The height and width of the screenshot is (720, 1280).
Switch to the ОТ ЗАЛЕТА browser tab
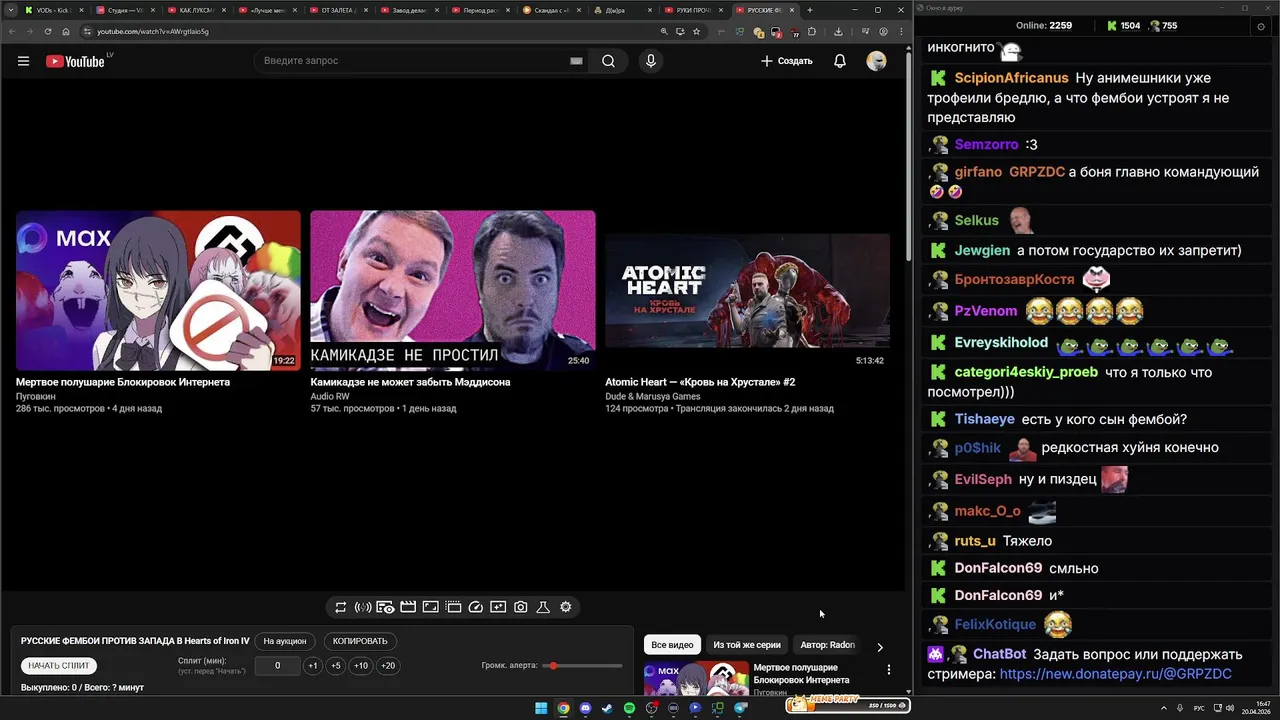point(337,10)
